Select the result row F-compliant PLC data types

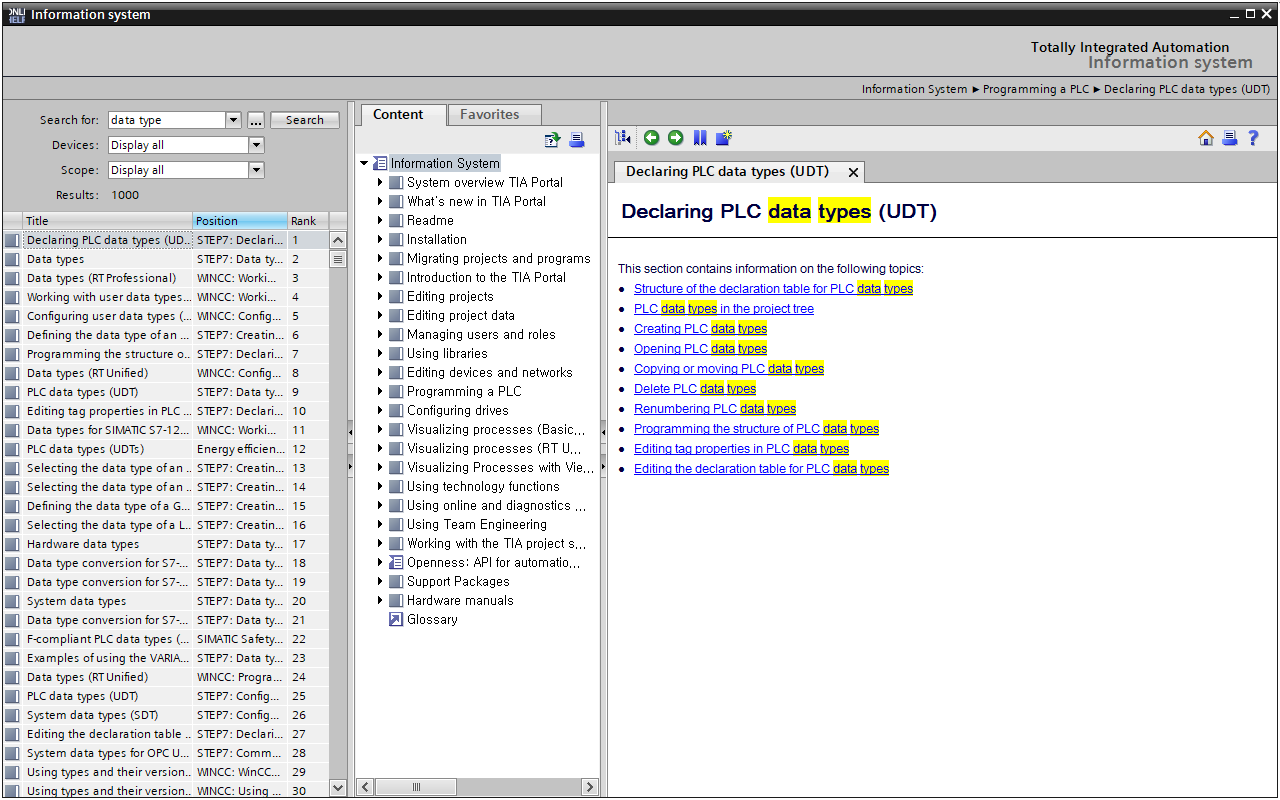tap(165, 639)
